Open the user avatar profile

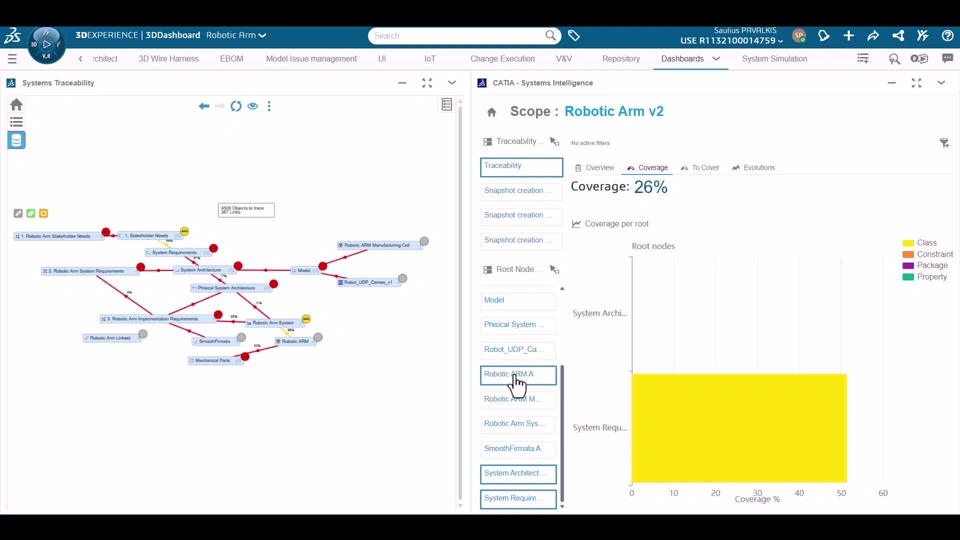pos(798,36)
